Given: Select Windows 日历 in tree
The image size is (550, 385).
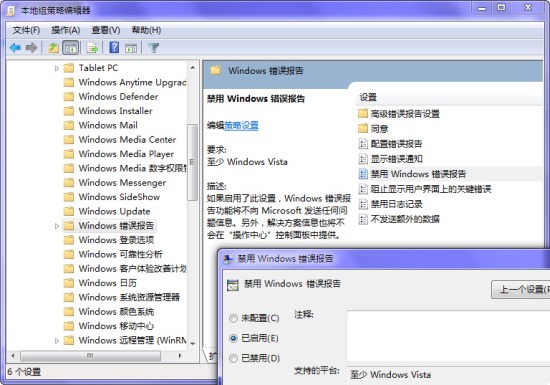Looking at the screenshot, I should (107, 283).
